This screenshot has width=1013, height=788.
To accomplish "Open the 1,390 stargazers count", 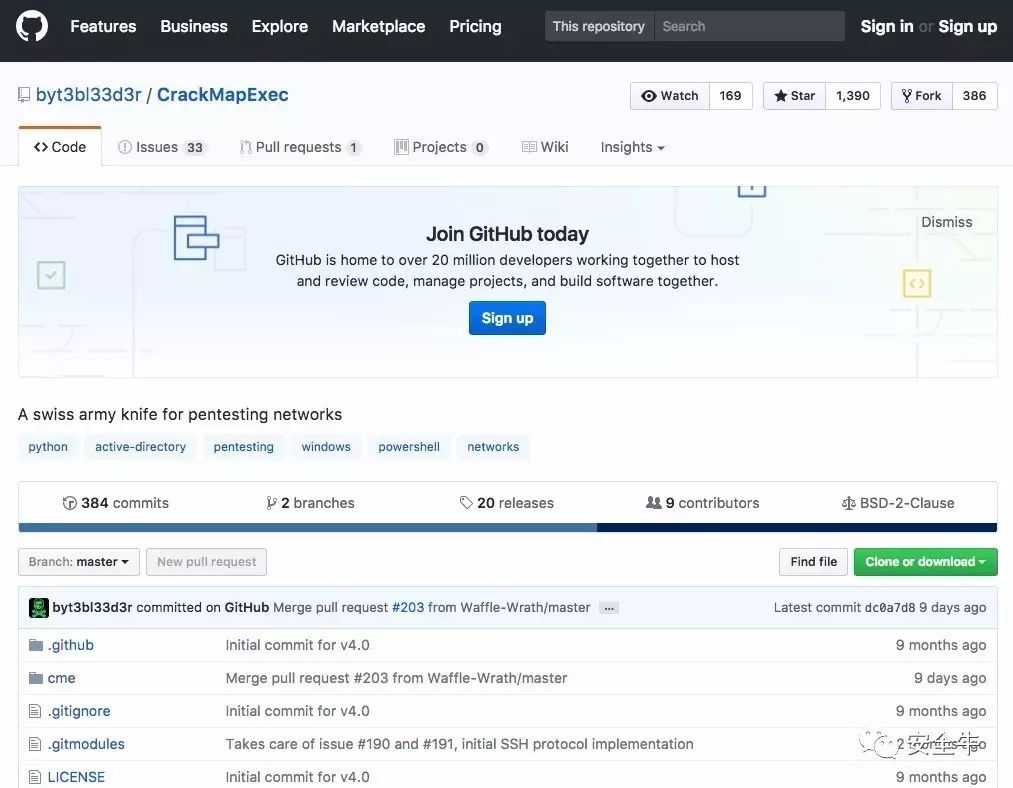I will pos(853,96).
